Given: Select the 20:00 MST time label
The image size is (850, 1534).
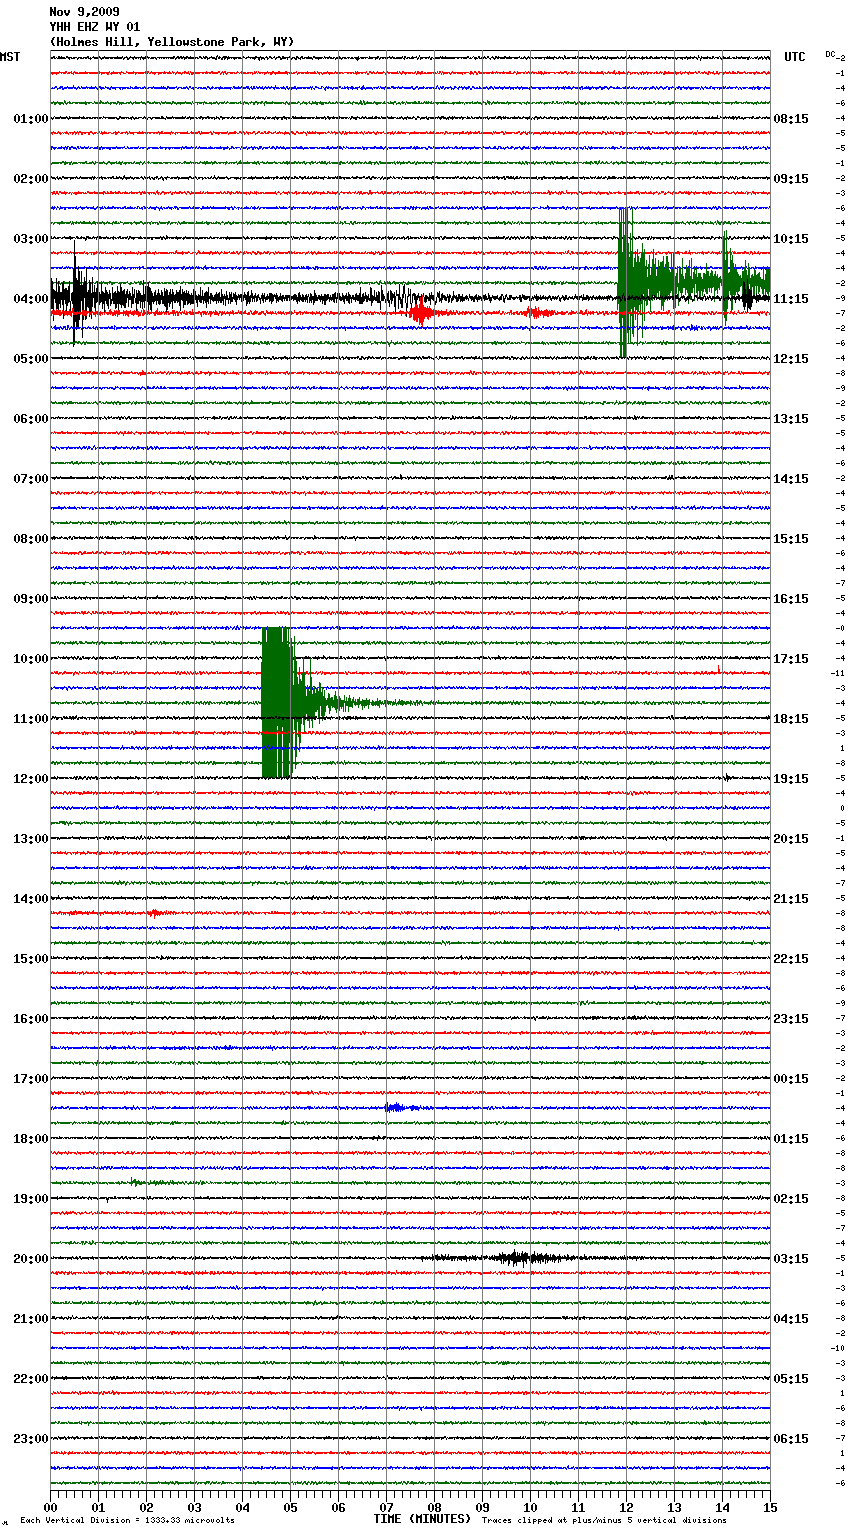Looking at the screenshot, I should pyautogui.click(x=31, y=1259).
